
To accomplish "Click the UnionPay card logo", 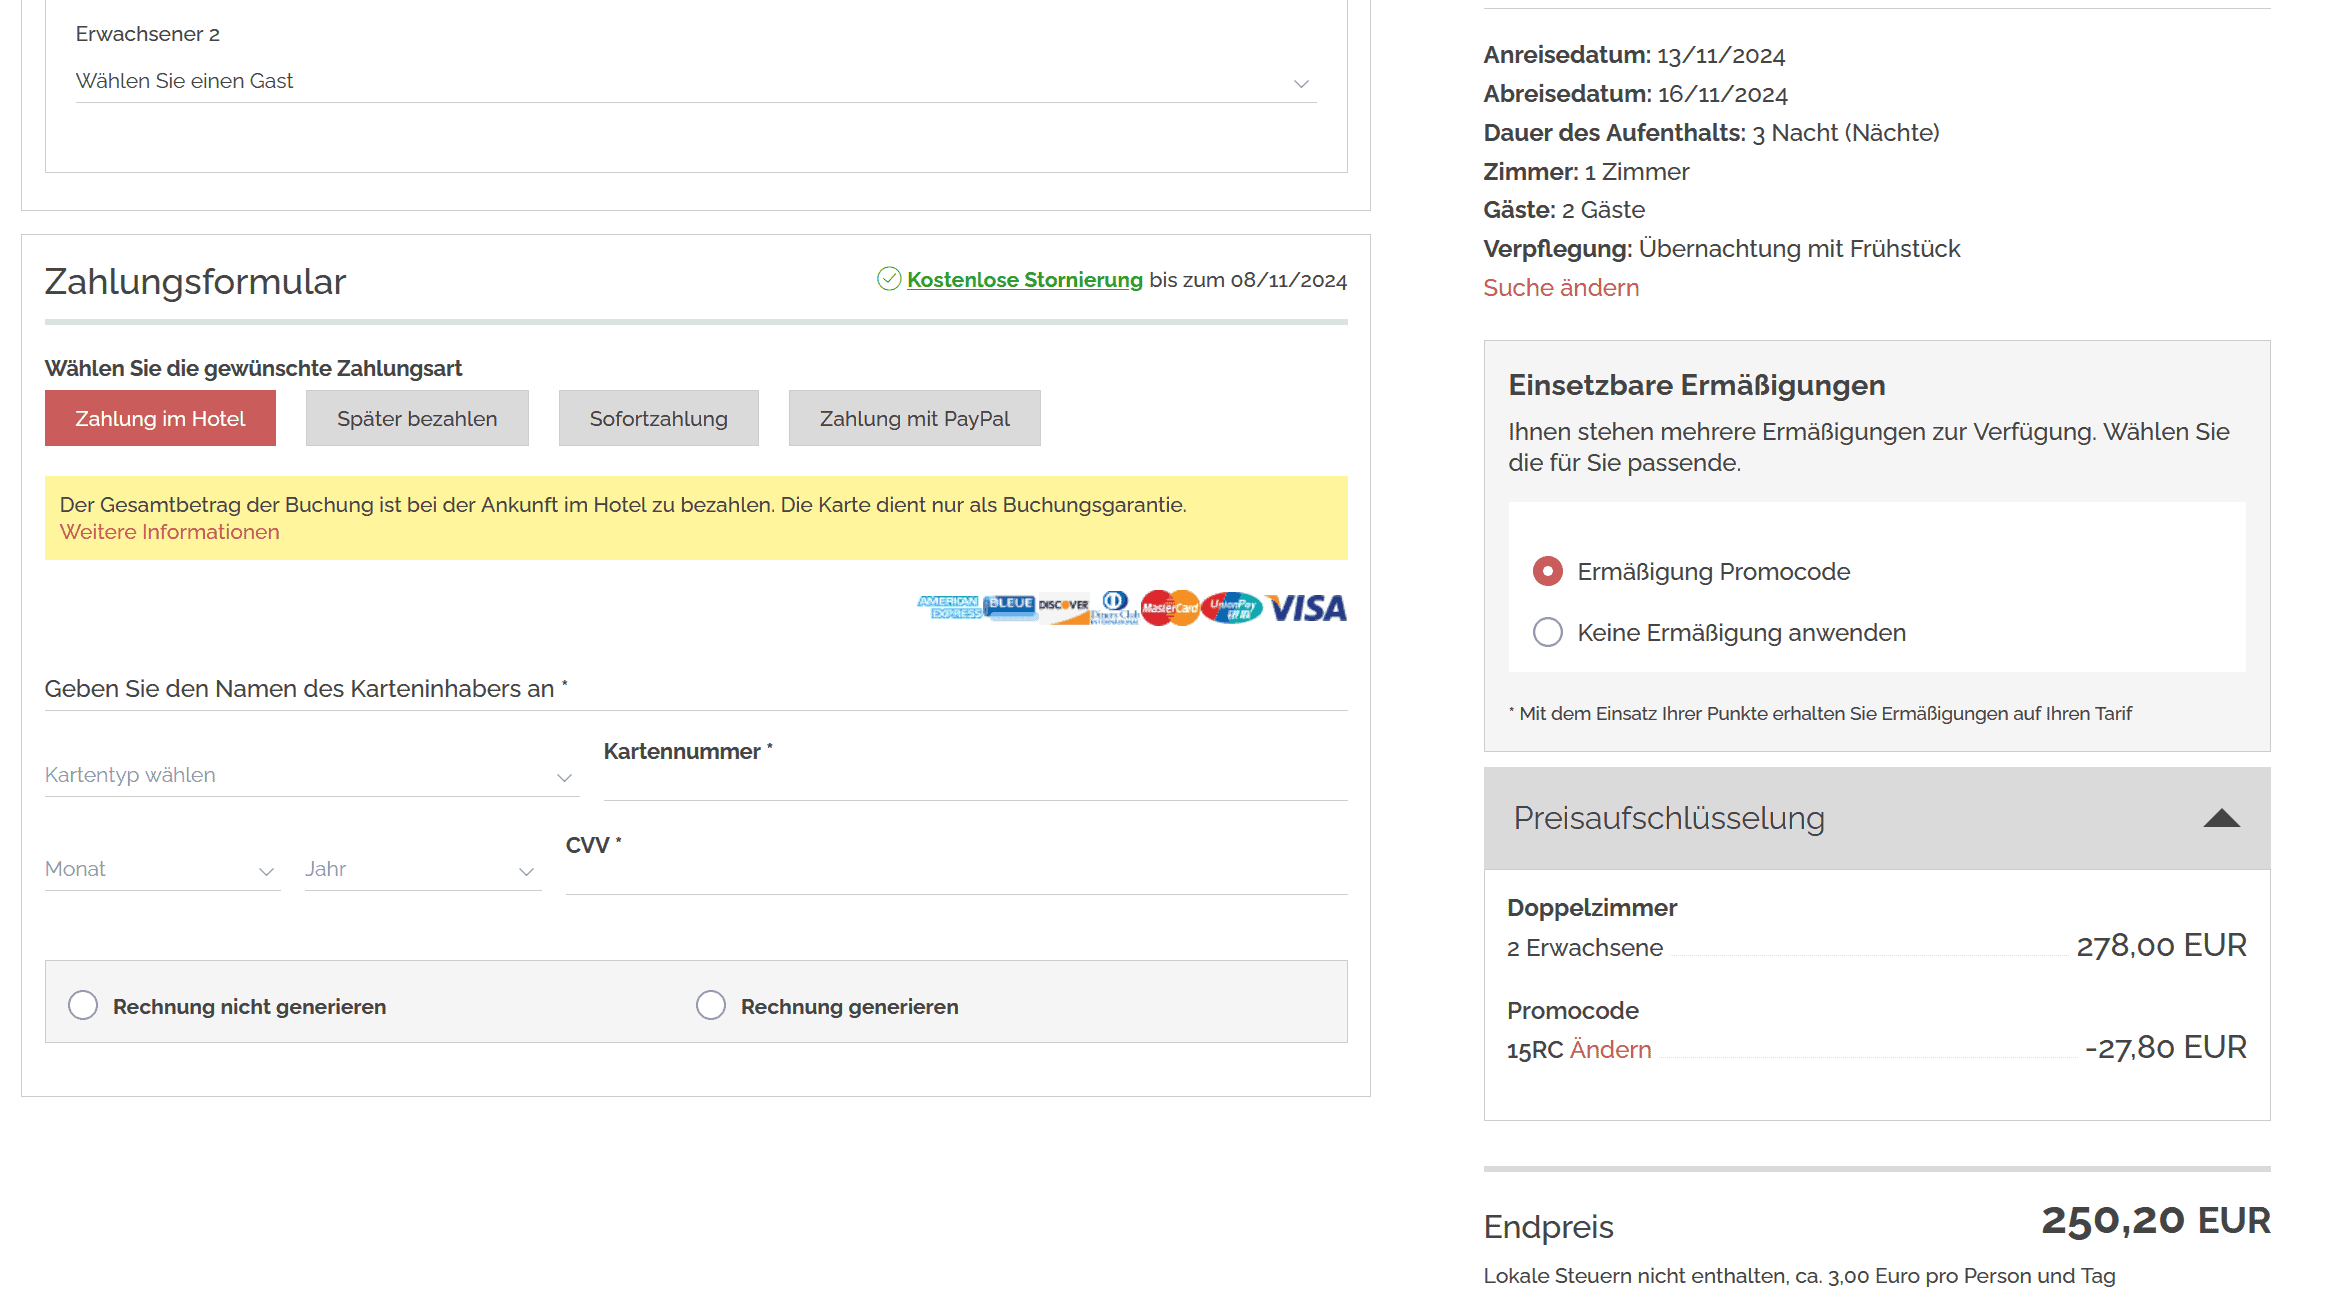I will [1232, 607].
